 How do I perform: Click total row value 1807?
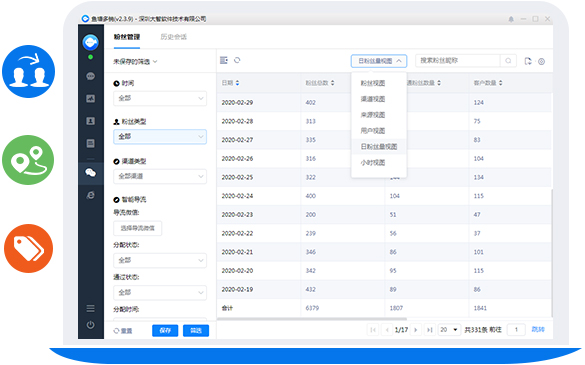pos(396,308)
